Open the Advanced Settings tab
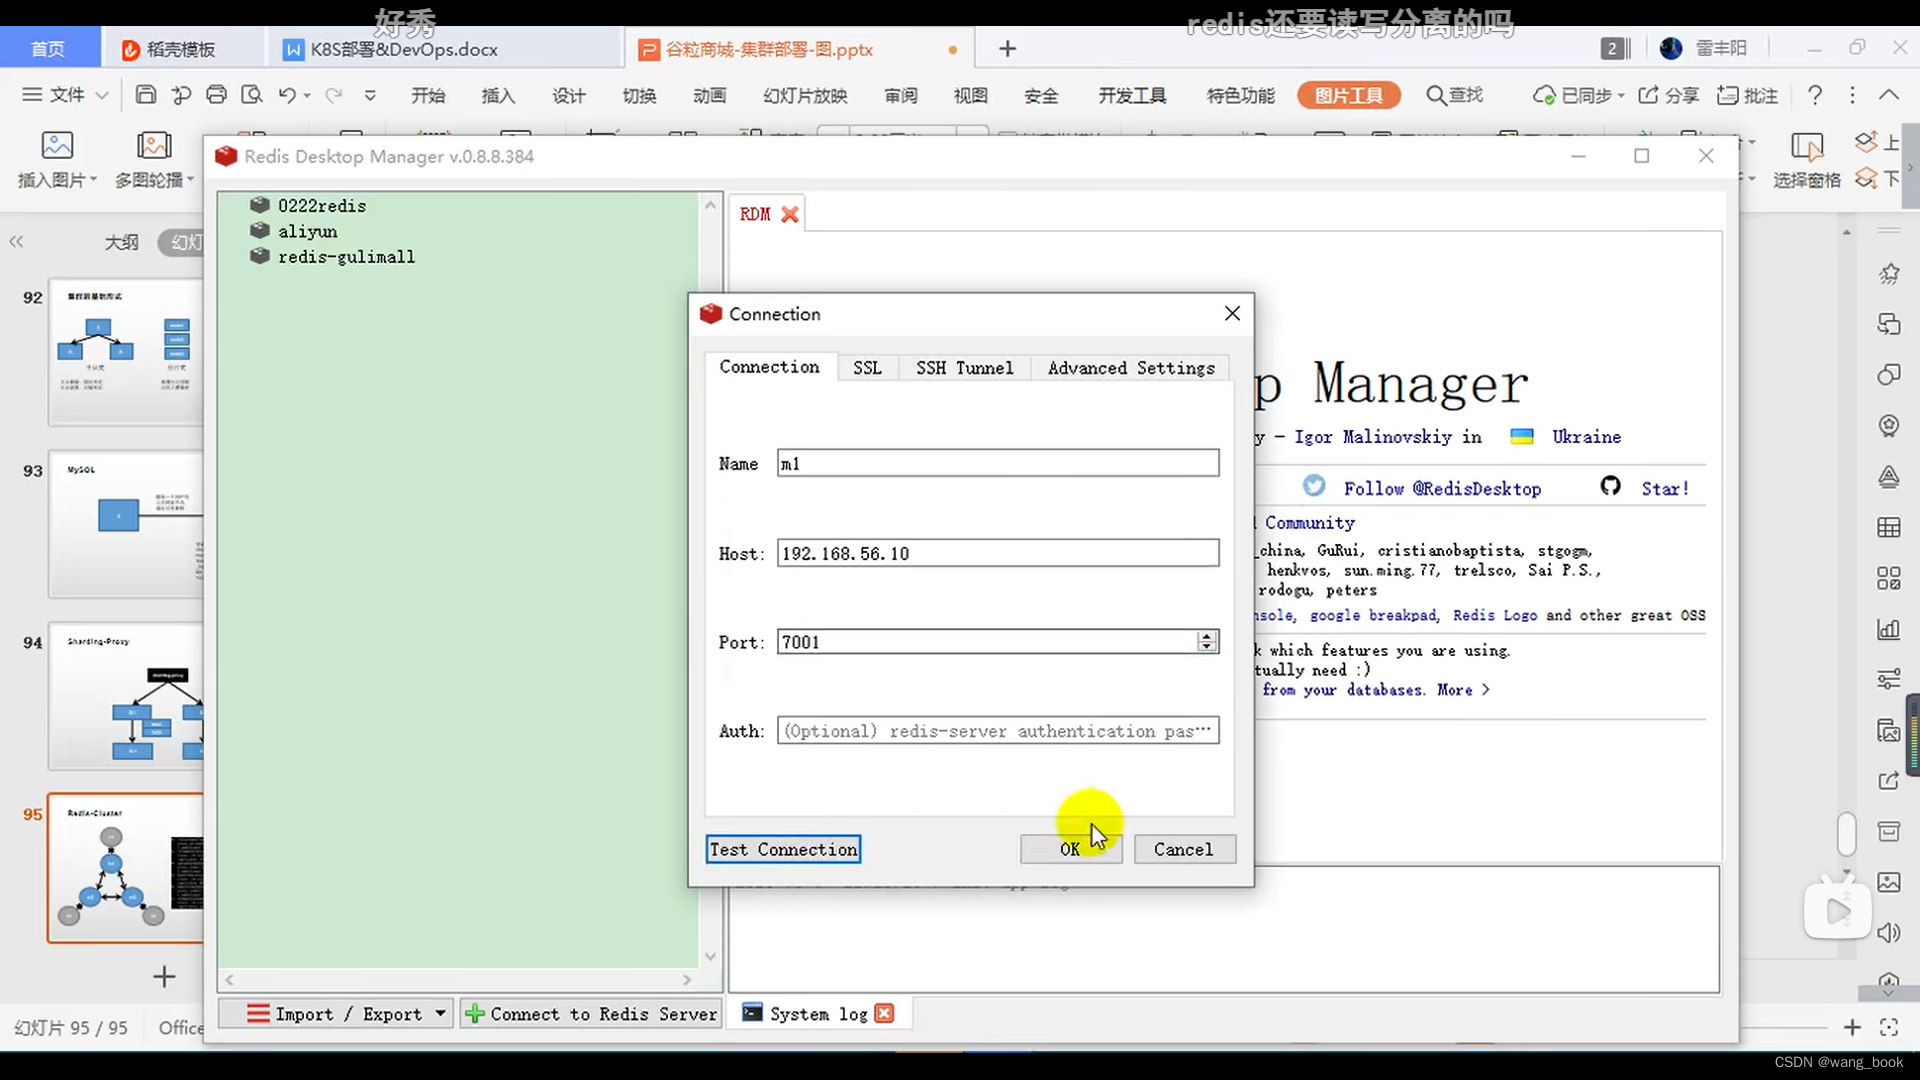Image resolution: width=1920 pixels, height=1080 pixels. 1131,368
